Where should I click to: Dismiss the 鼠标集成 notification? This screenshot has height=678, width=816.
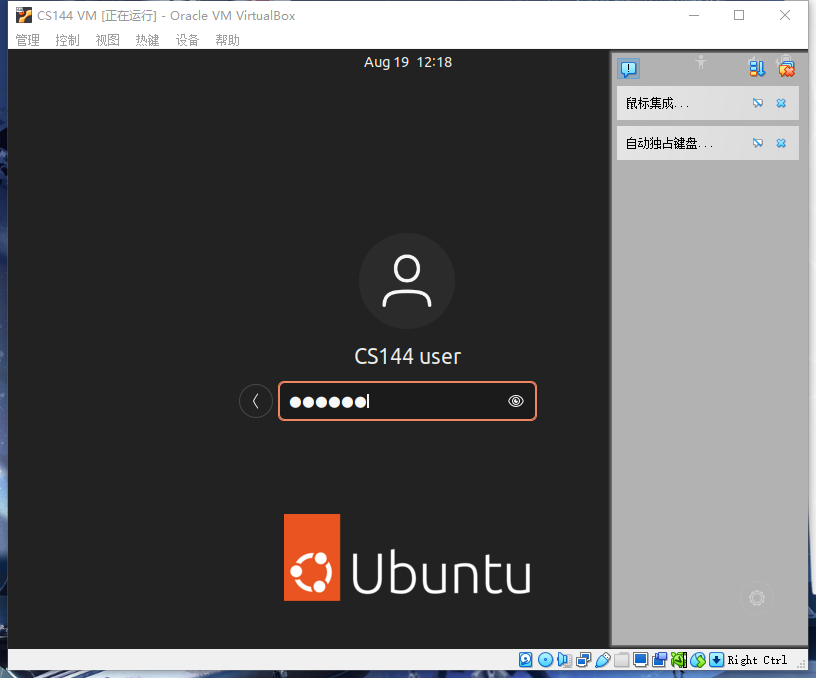click(x=781, y=103)
